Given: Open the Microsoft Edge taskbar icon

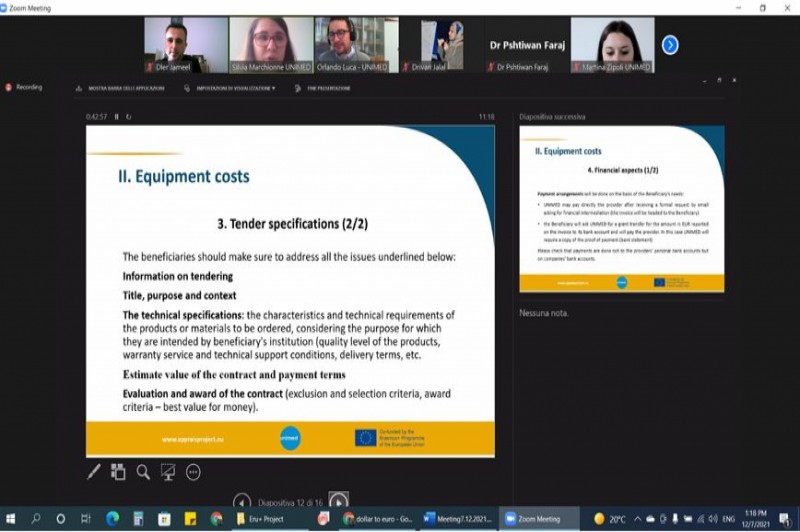Looking at the screenshot, I should point(112,519).
